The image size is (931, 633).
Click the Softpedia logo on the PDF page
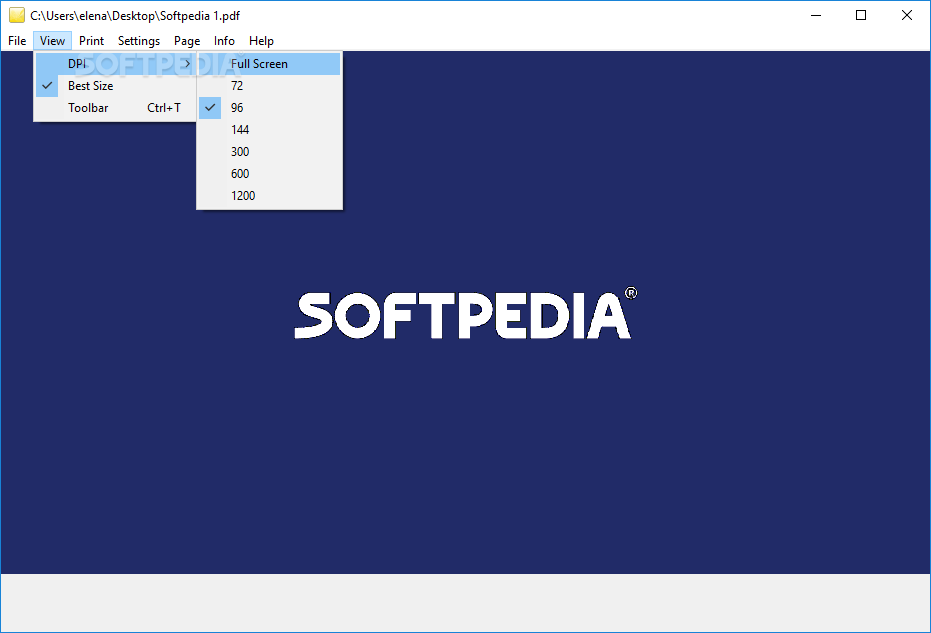(x=466, y=314)
